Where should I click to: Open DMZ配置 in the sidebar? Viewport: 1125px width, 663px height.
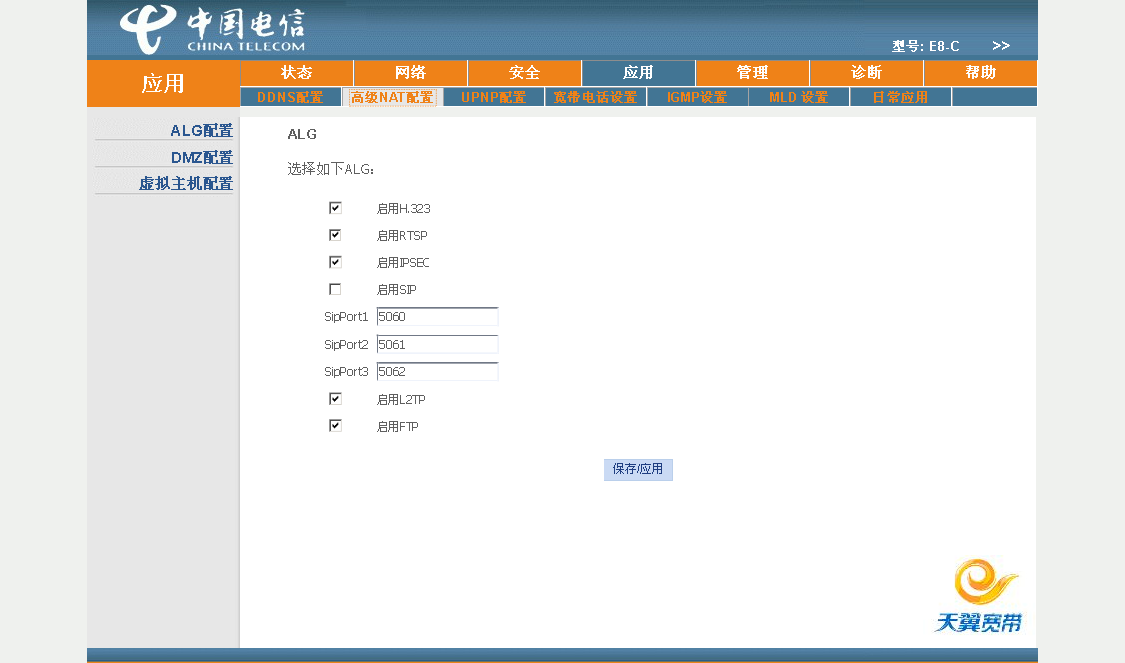(x=202, y=157)
